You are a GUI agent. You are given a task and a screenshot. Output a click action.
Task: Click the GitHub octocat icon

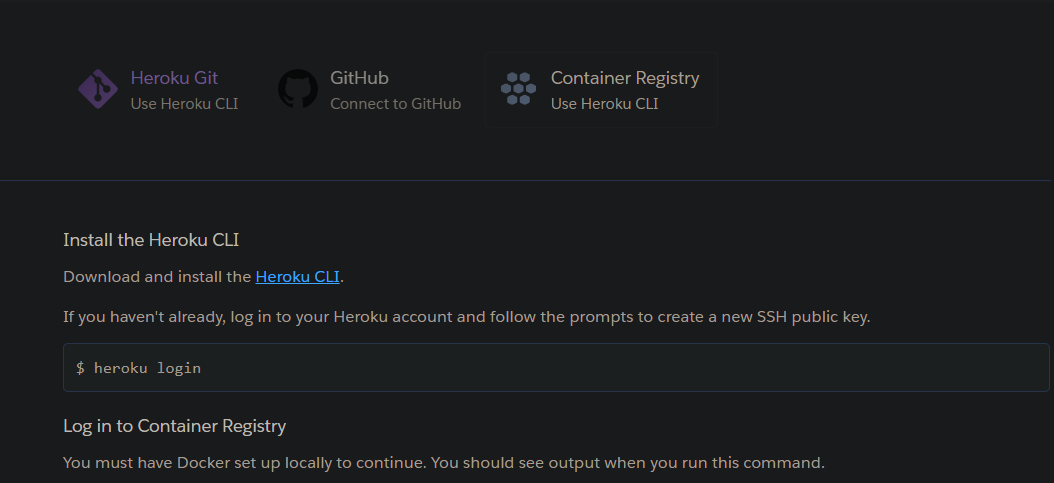coord(298,90)
